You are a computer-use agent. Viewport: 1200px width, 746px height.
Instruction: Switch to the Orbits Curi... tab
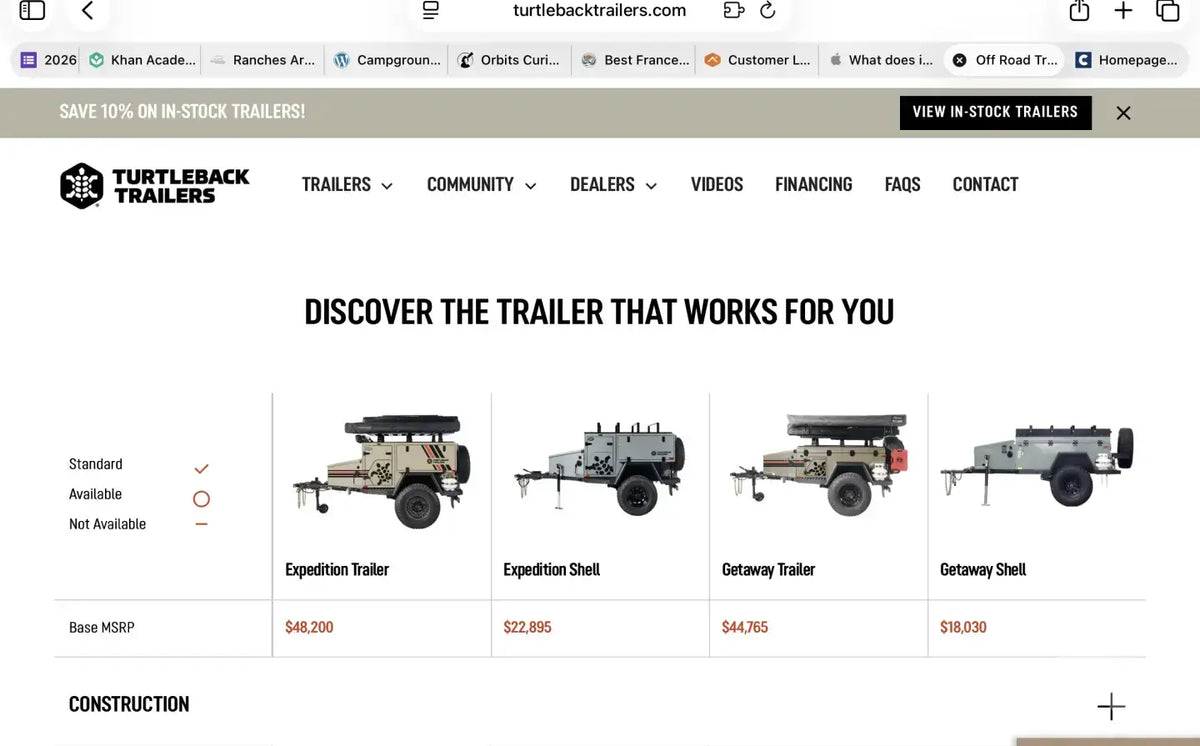(510, 60)
